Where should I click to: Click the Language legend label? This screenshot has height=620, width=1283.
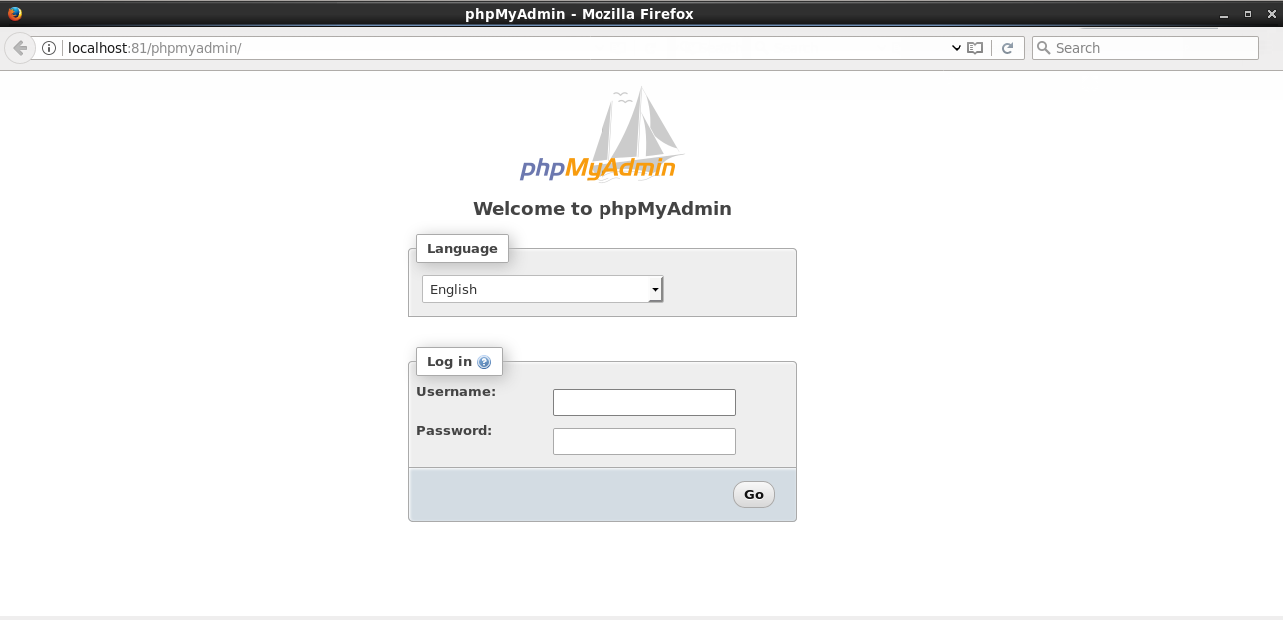462,248
